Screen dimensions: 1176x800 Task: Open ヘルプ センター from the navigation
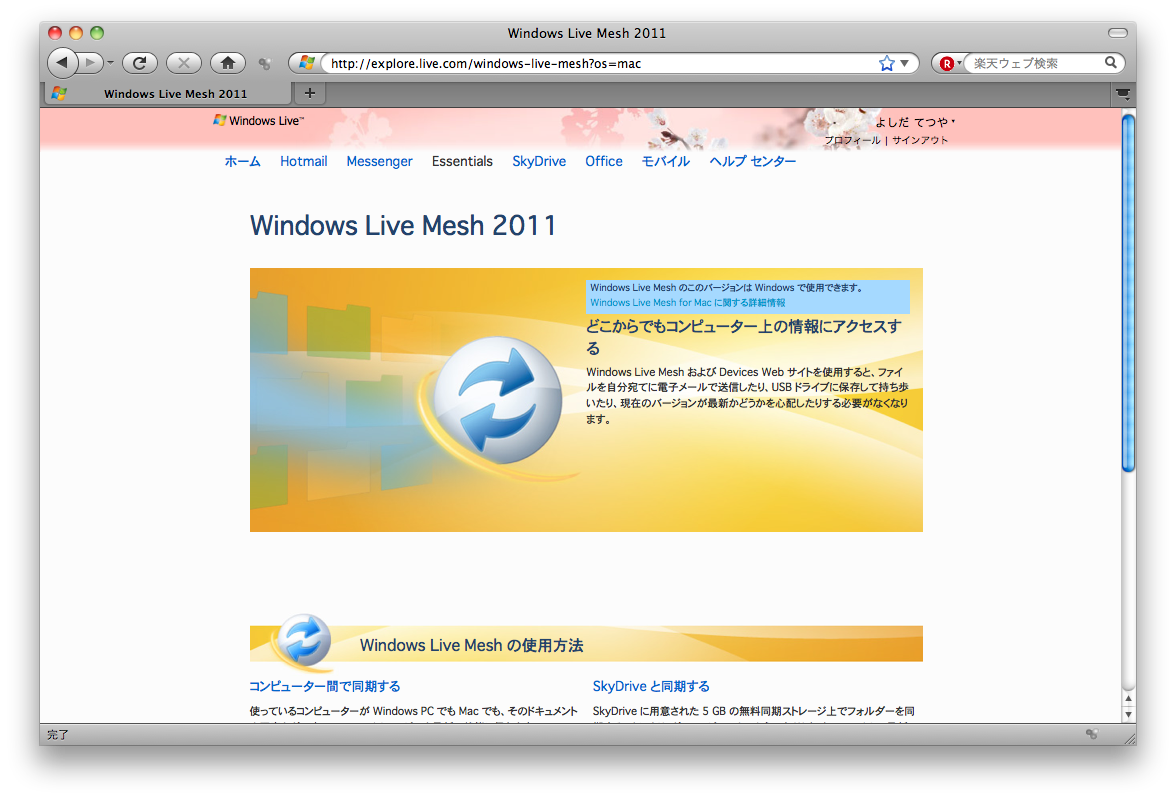coord(753,161)
